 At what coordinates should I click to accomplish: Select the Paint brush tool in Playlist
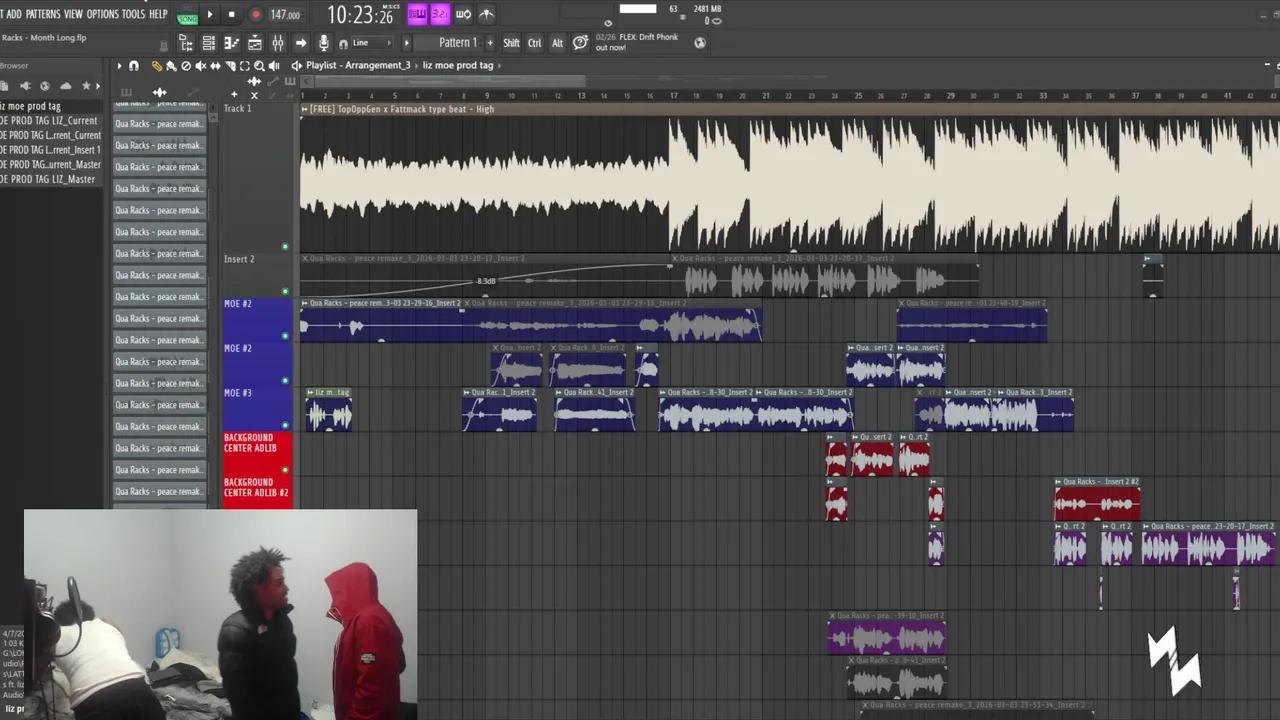tap(171, 66)
